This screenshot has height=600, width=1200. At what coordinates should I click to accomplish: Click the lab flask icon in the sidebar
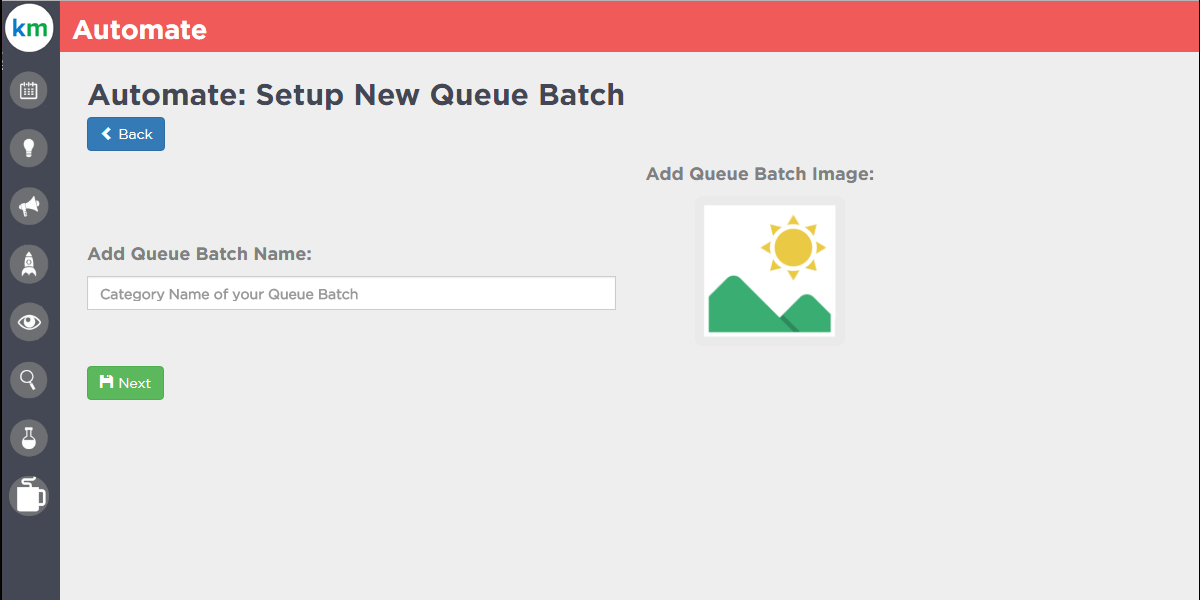(29, 437)
